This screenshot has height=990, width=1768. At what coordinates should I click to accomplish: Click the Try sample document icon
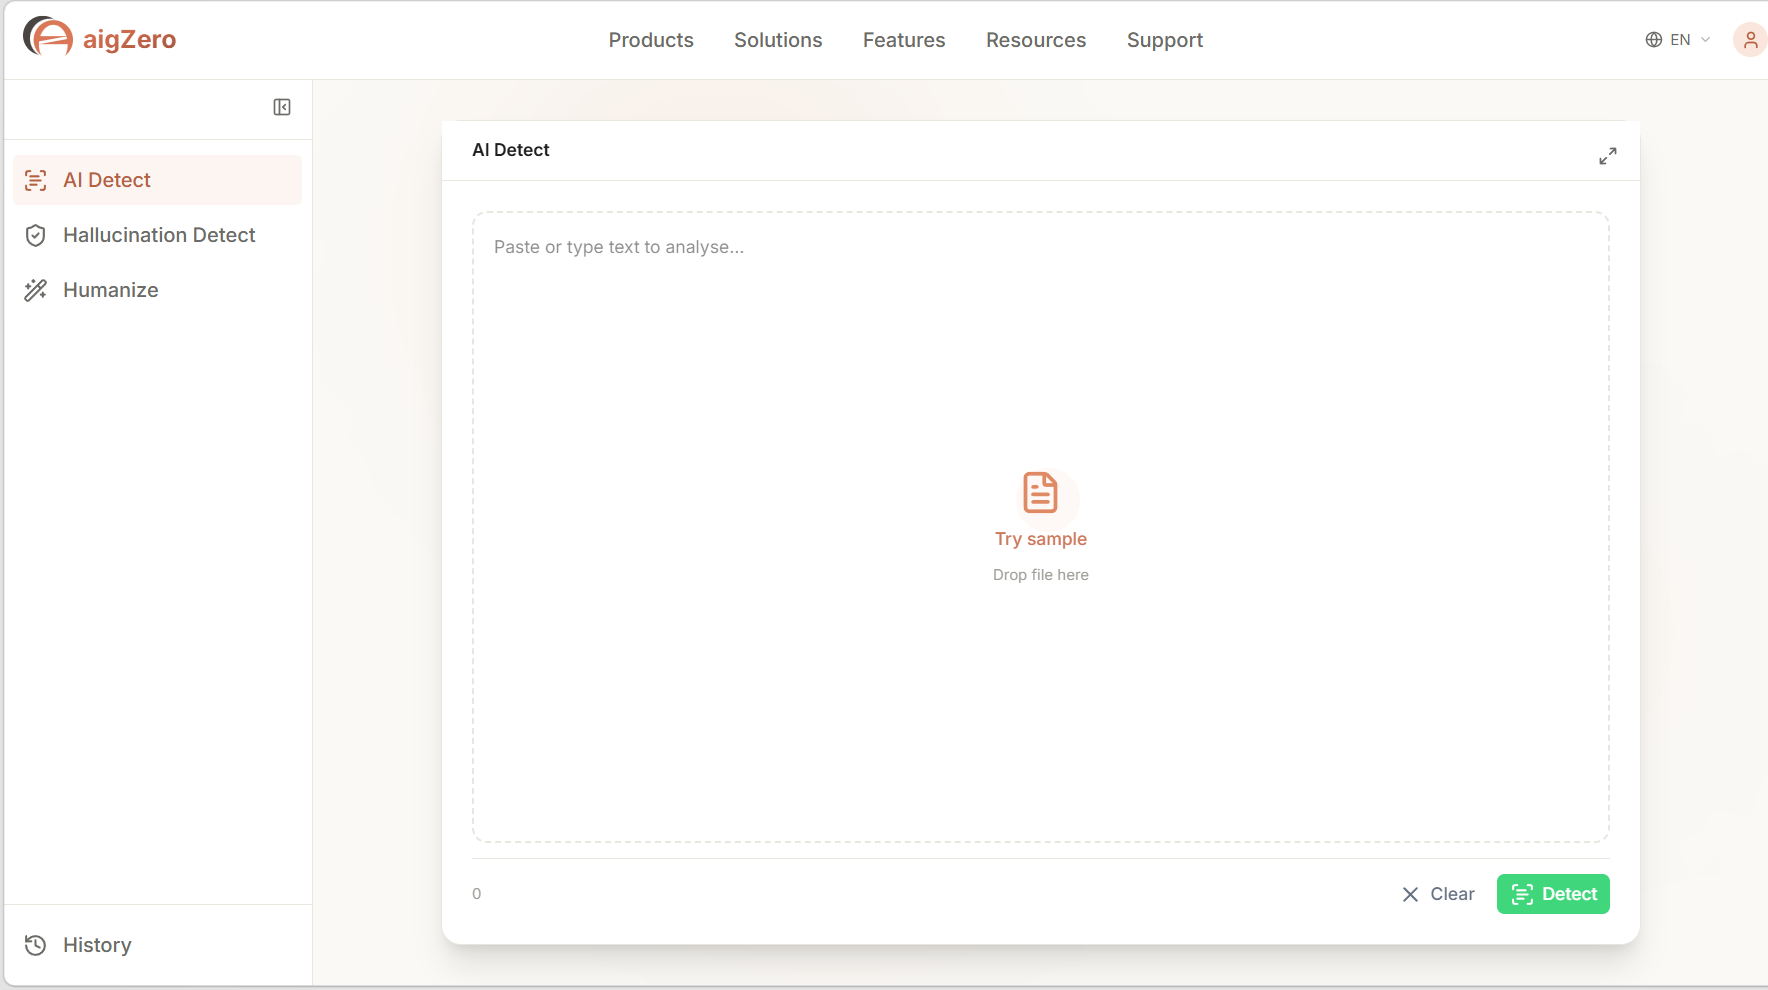click(1040, 493)
